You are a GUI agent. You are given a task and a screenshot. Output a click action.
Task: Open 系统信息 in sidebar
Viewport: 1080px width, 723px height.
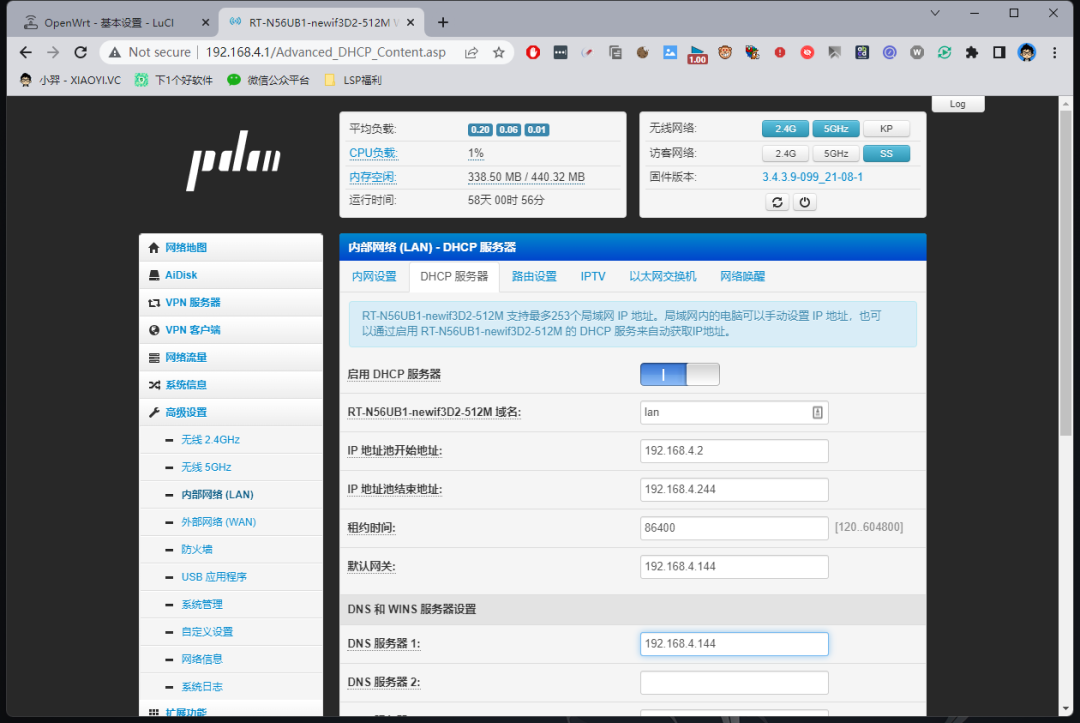point(231,385)
